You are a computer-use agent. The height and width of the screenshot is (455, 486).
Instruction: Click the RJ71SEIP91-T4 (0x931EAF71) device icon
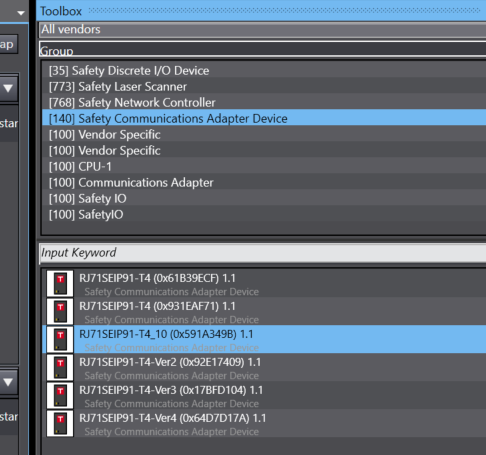pos(60,312)
